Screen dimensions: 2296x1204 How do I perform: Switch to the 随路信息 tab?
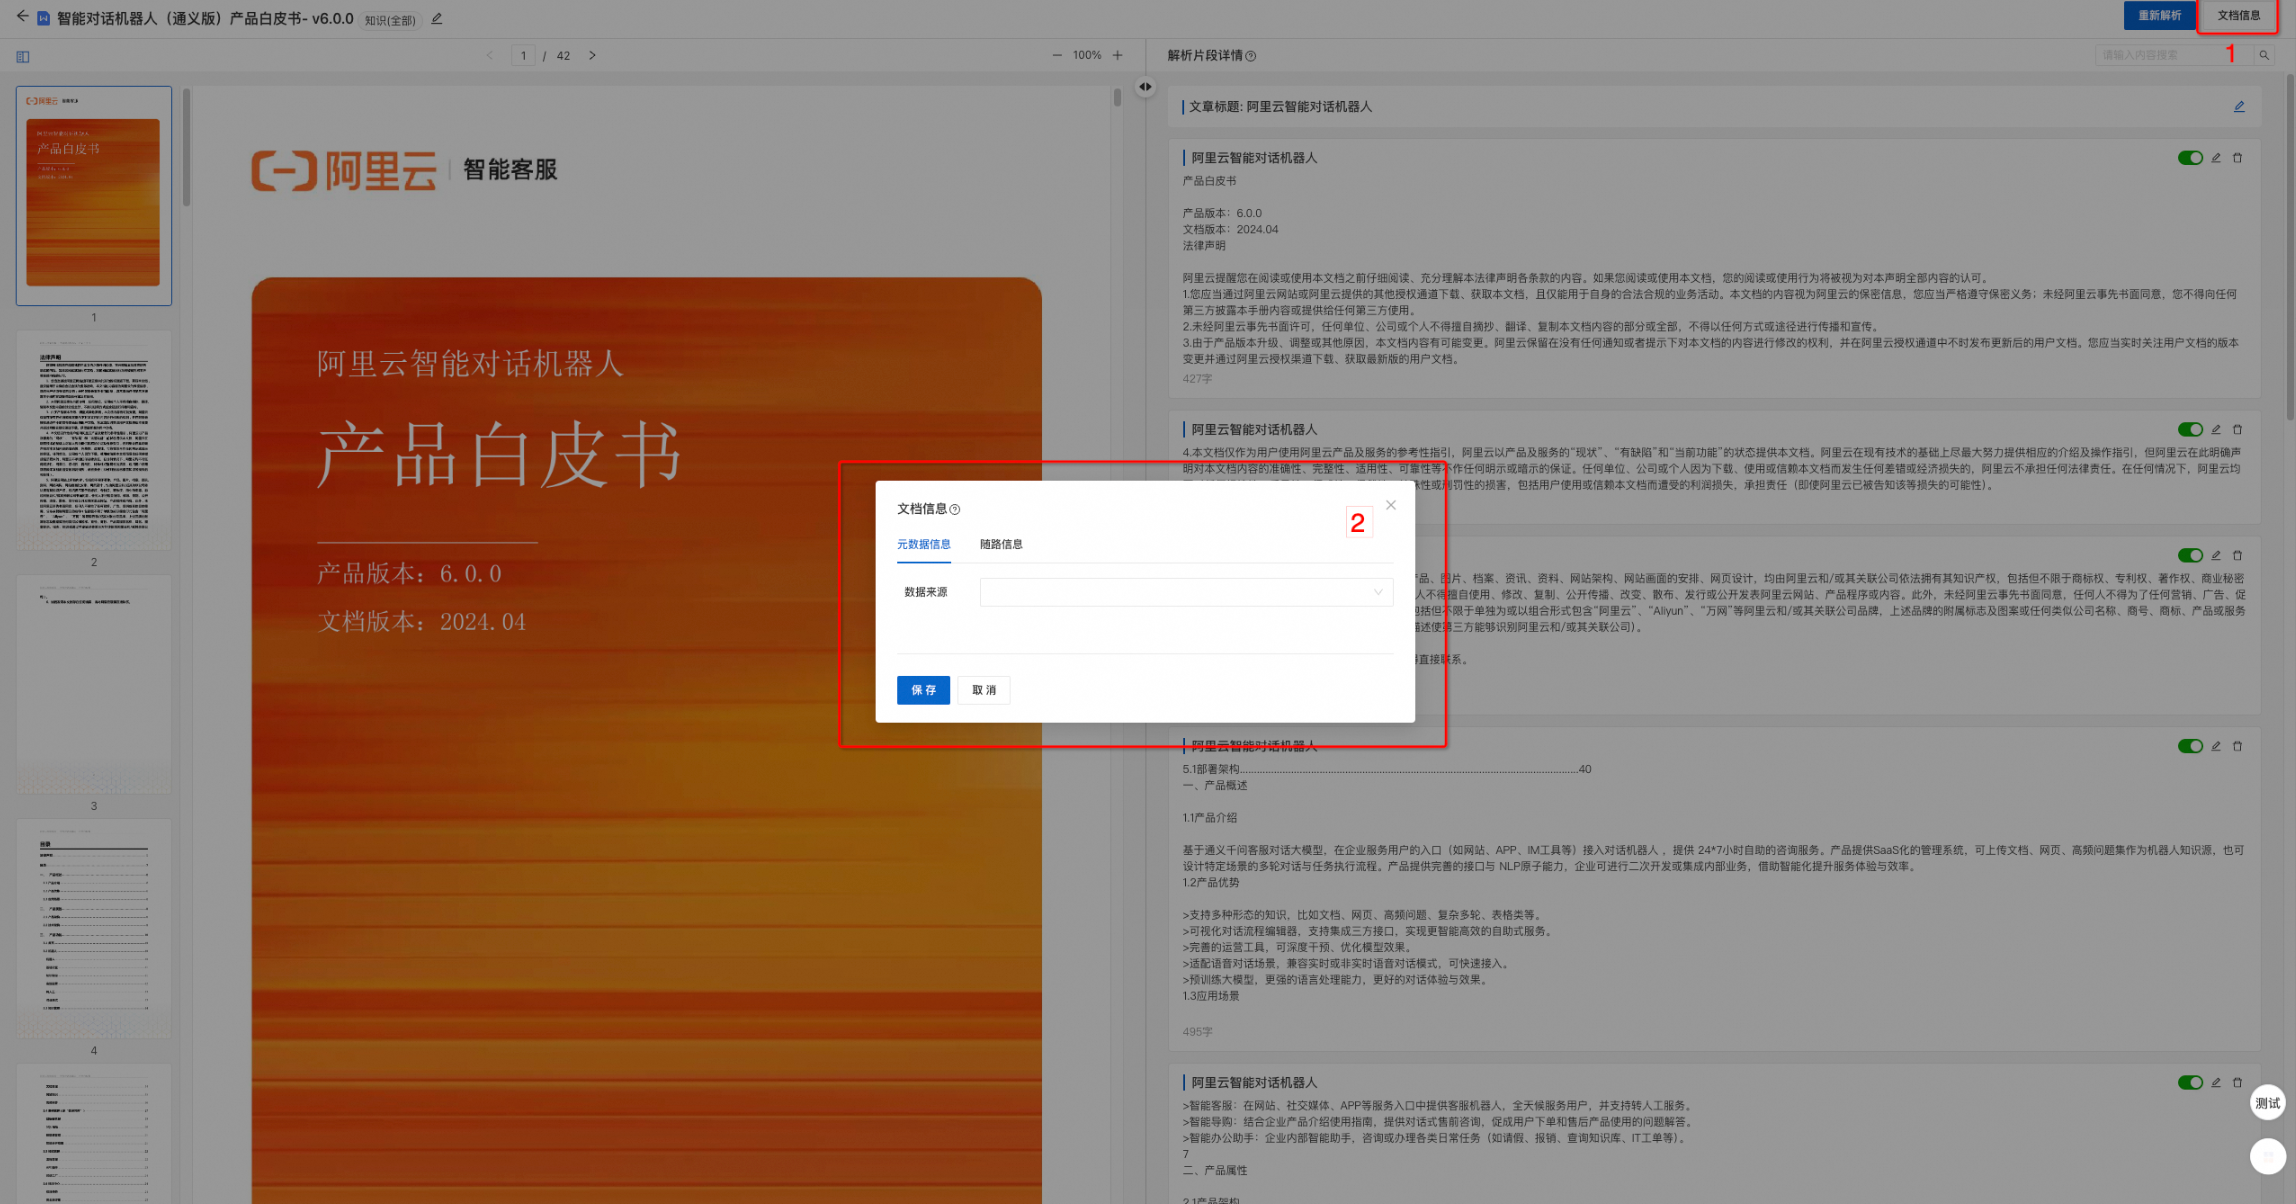pos(1001,545)
